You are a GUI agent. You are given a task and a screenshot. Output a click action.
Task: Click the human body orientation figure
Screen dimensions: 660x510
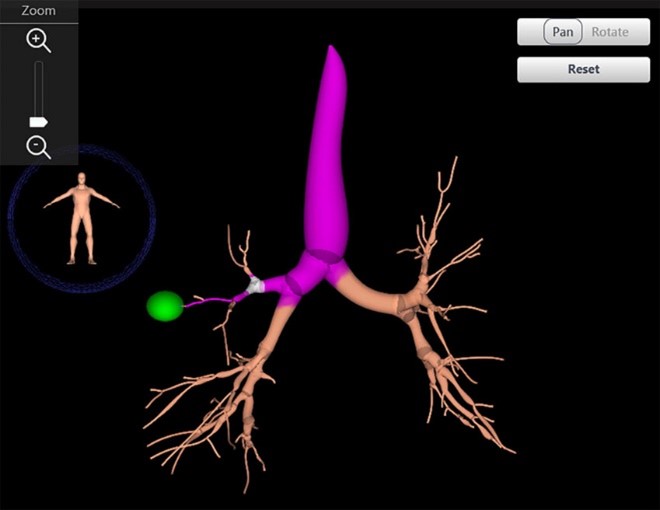pos(82,218)
